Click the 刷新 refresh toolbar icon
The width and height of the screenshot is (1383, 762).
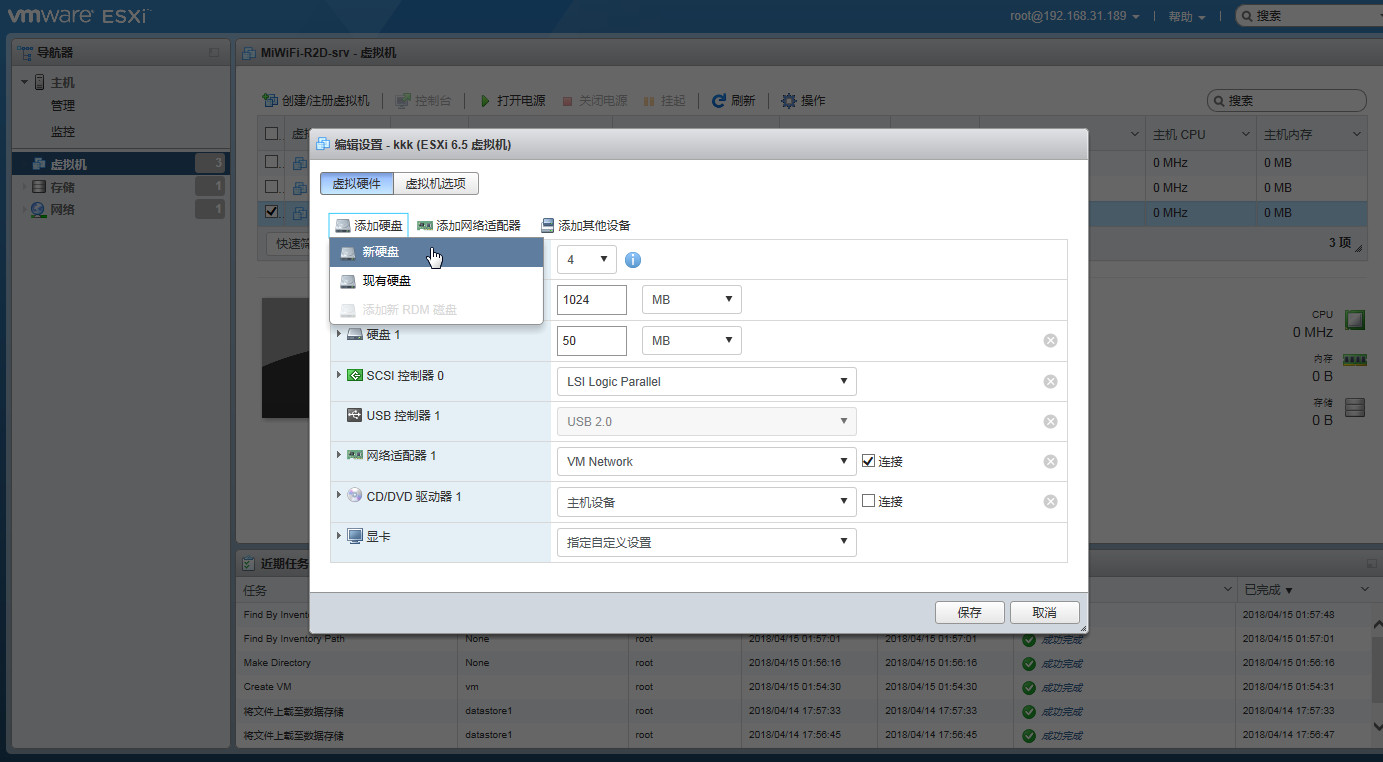click(x=719, y=101)
